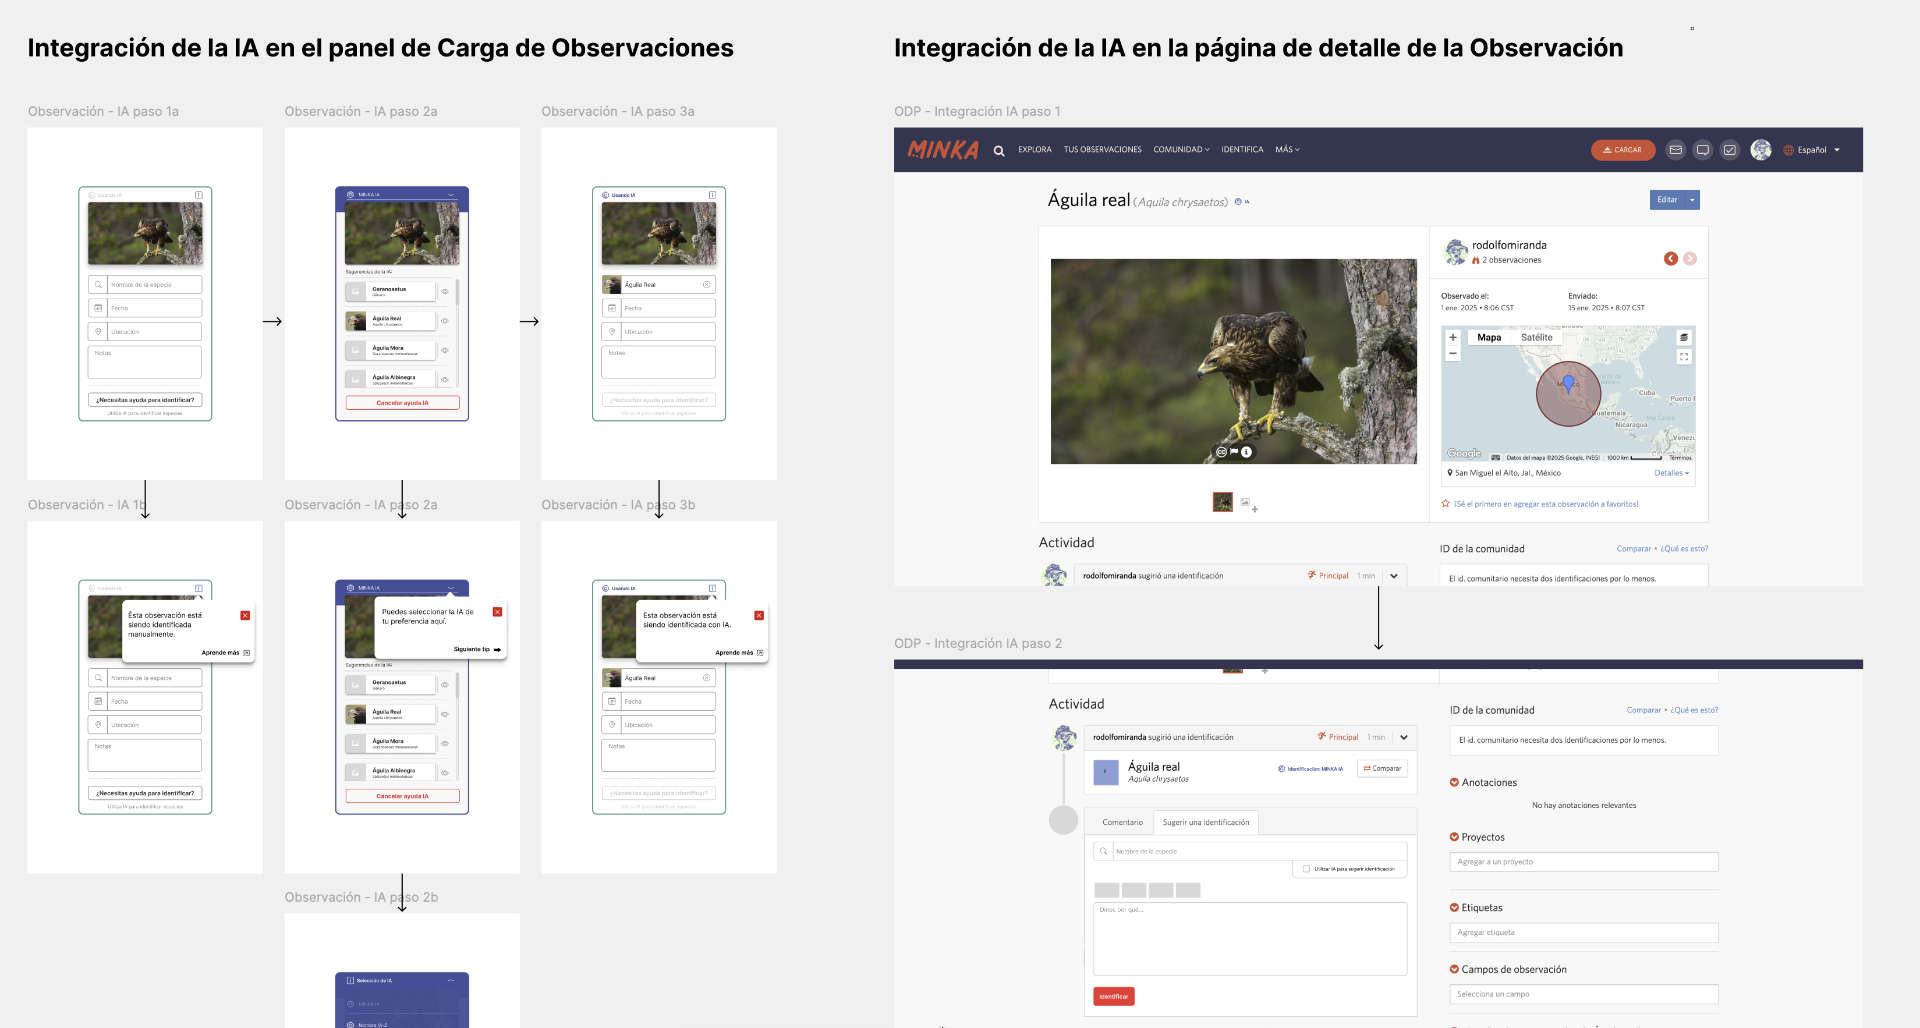Expand the Detalles dropdown under map
The height and width of the screenshot is (1028, 1920).
tap(1671, 473)
